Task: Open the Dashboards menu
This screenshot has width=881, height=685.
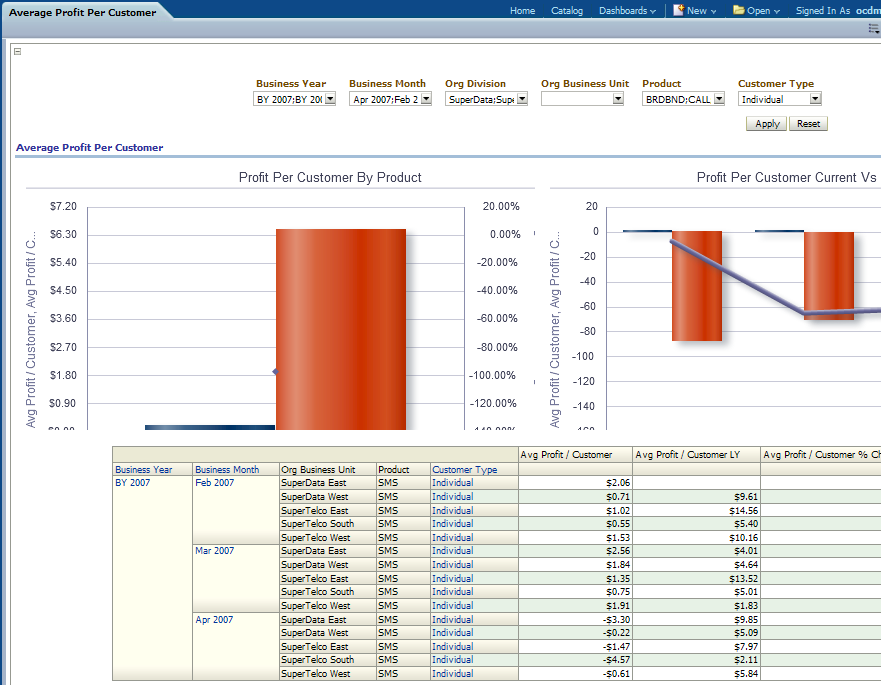Action: (x=627, y=11)
